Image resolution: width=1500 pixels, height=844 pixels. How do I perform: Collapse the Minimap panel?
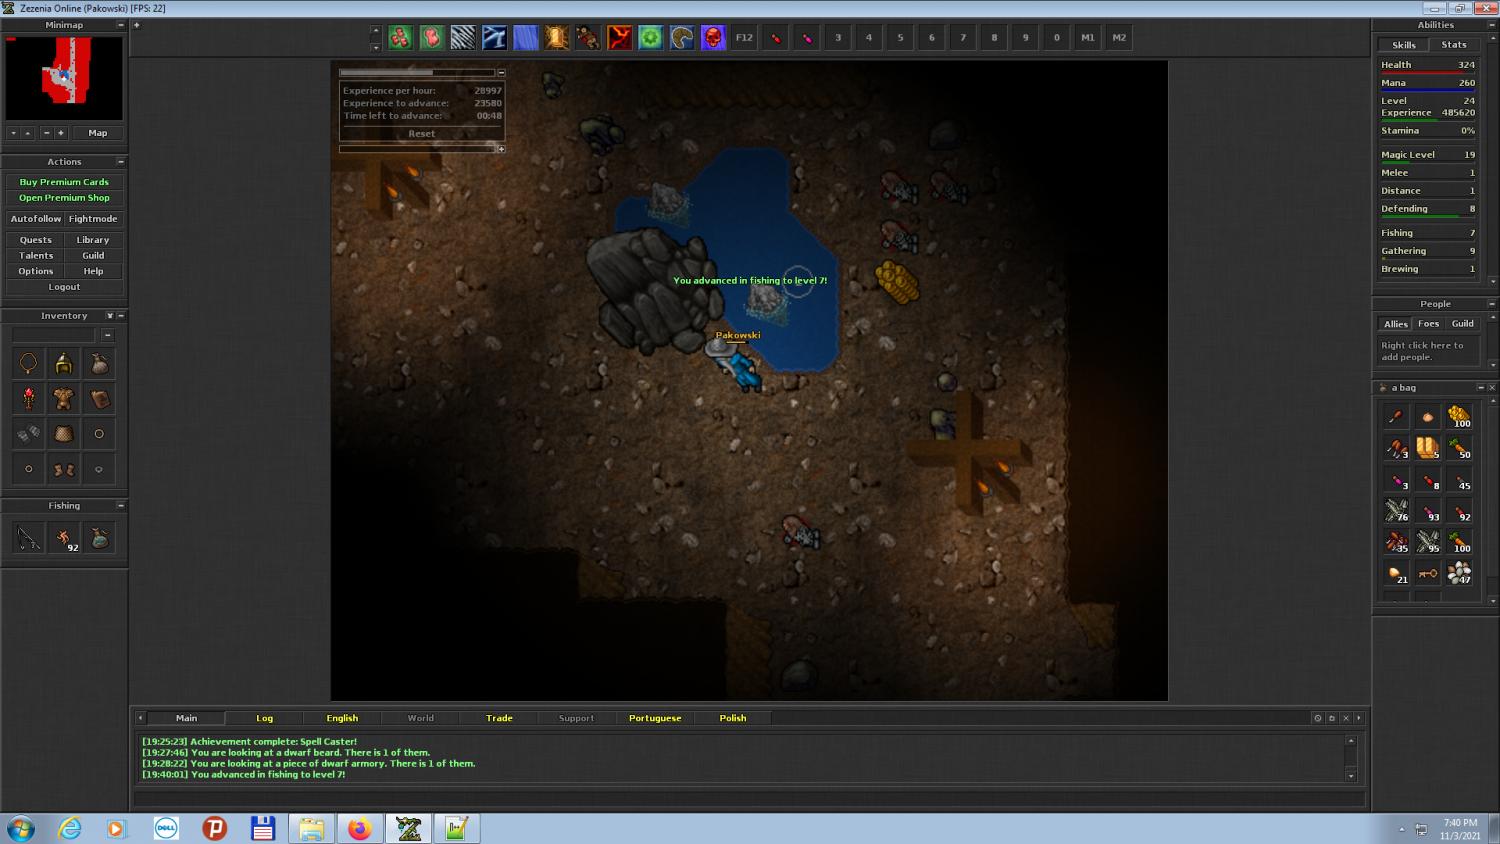[x=121, y=25]
